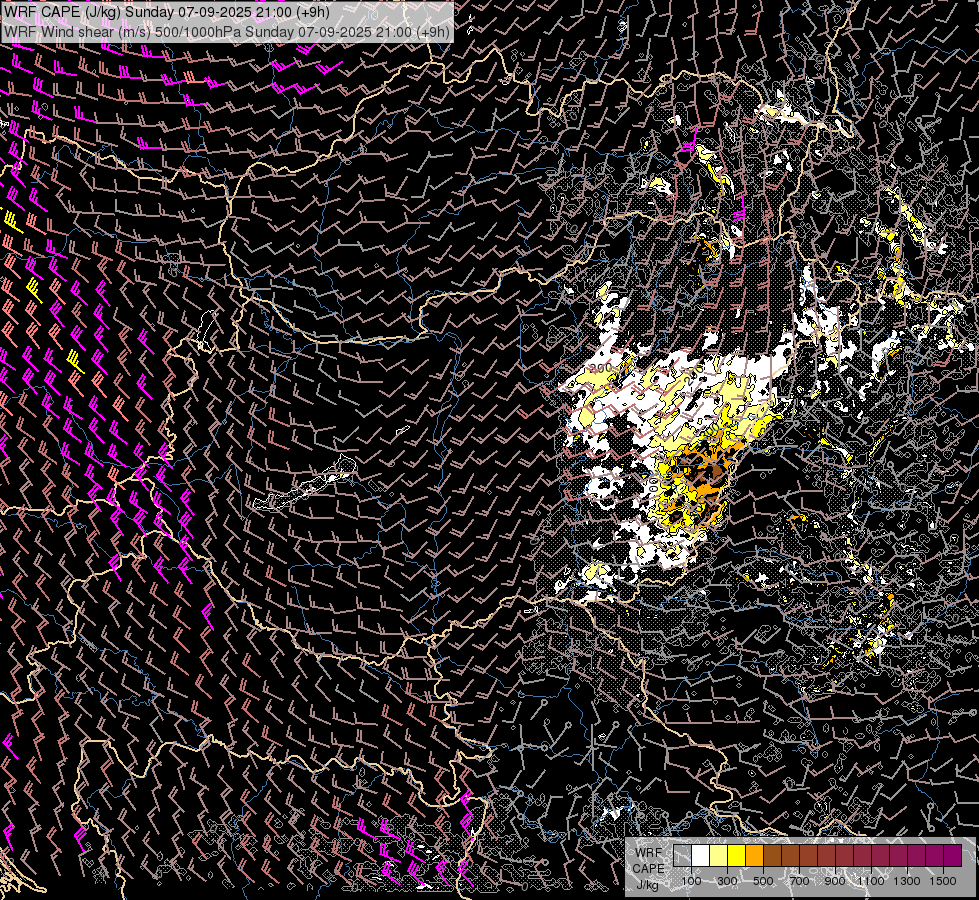Click the legend value 1300
This screenshot has height=900, width=979.
pos(907,881)
